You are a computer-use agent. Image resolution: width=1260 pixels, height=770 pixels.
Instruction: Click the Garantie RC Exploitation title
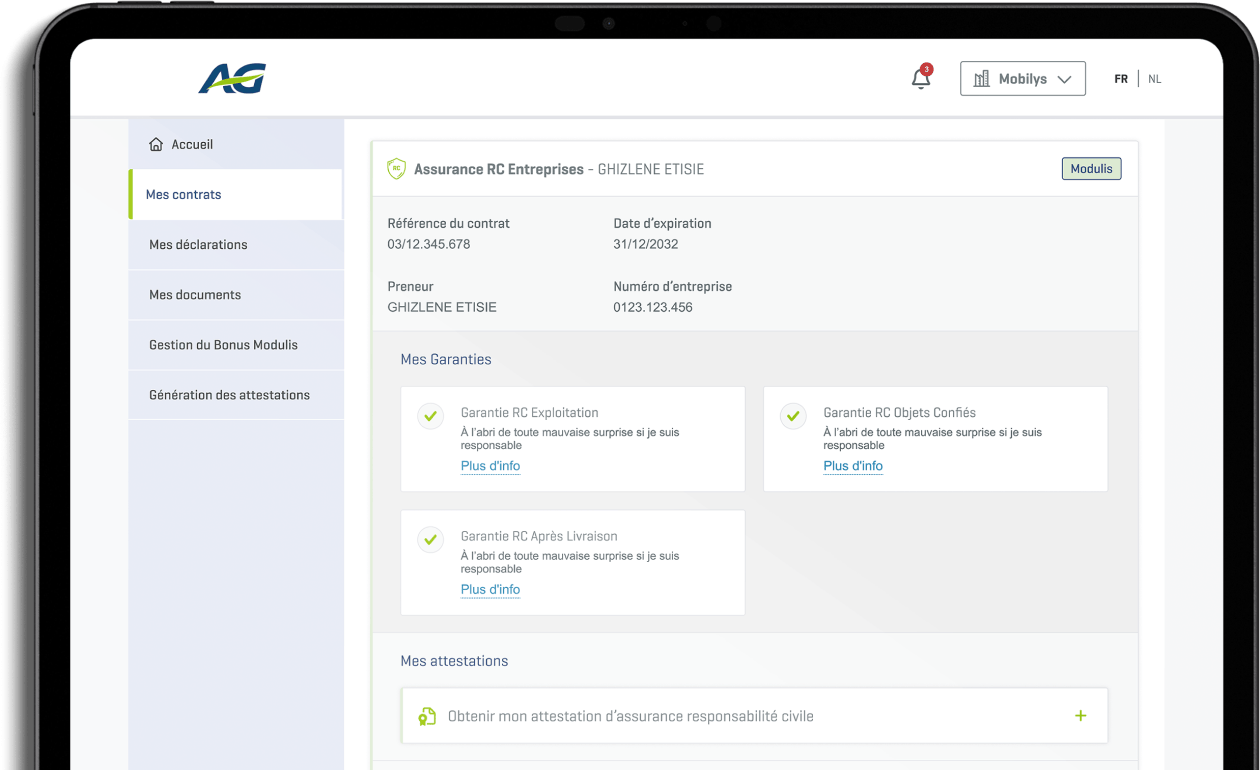point(530,412)
